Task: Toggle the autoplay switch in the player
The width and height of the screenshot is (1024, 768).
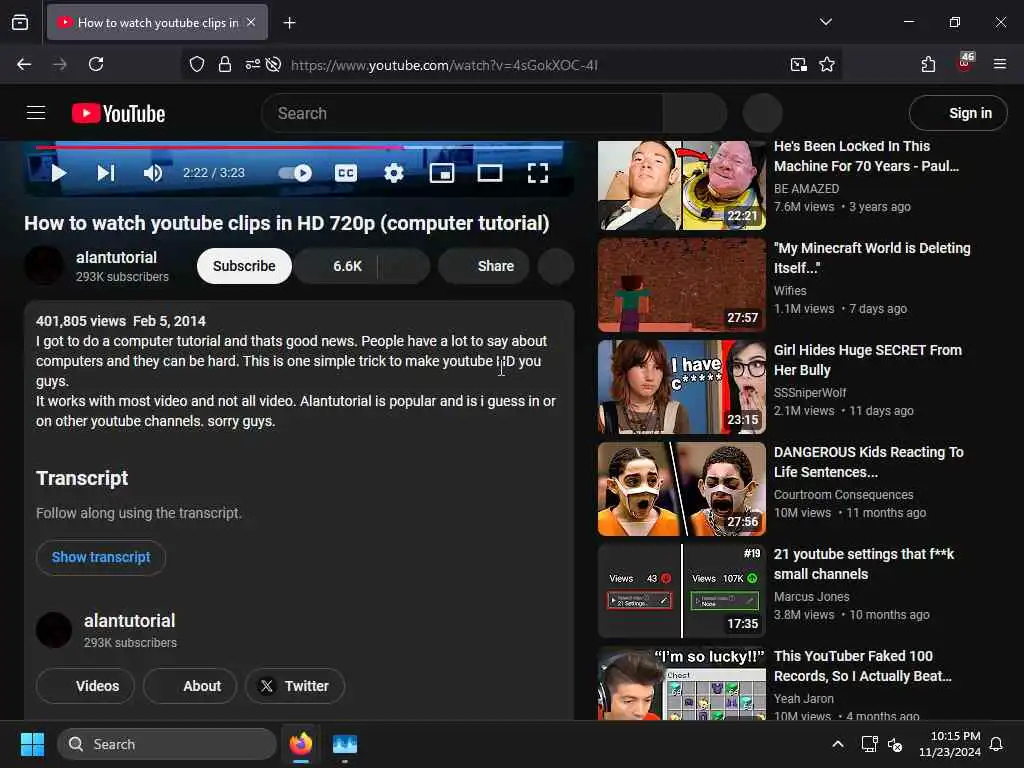Action: (295, 173)
